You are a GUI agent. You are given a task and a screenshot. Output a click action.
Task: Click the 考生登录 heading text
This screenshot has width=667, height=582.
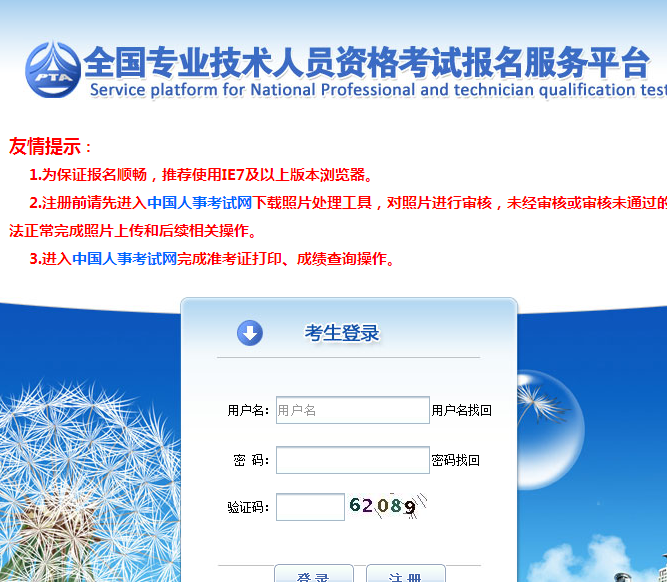coord(342,333)
